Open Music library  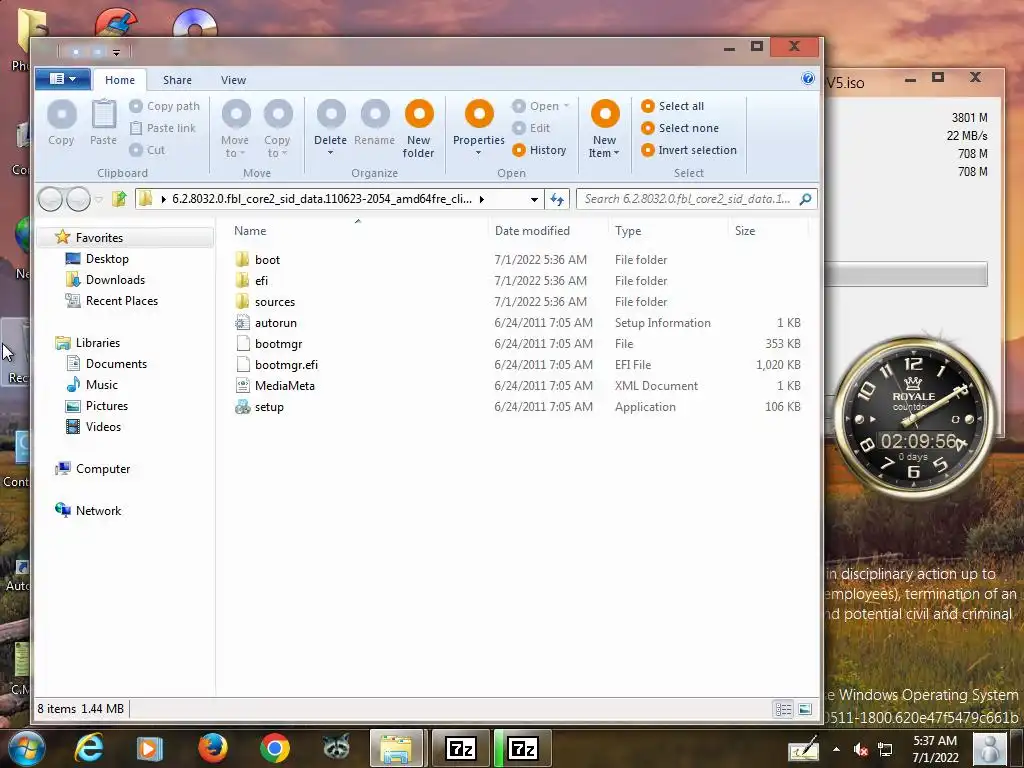102,385
